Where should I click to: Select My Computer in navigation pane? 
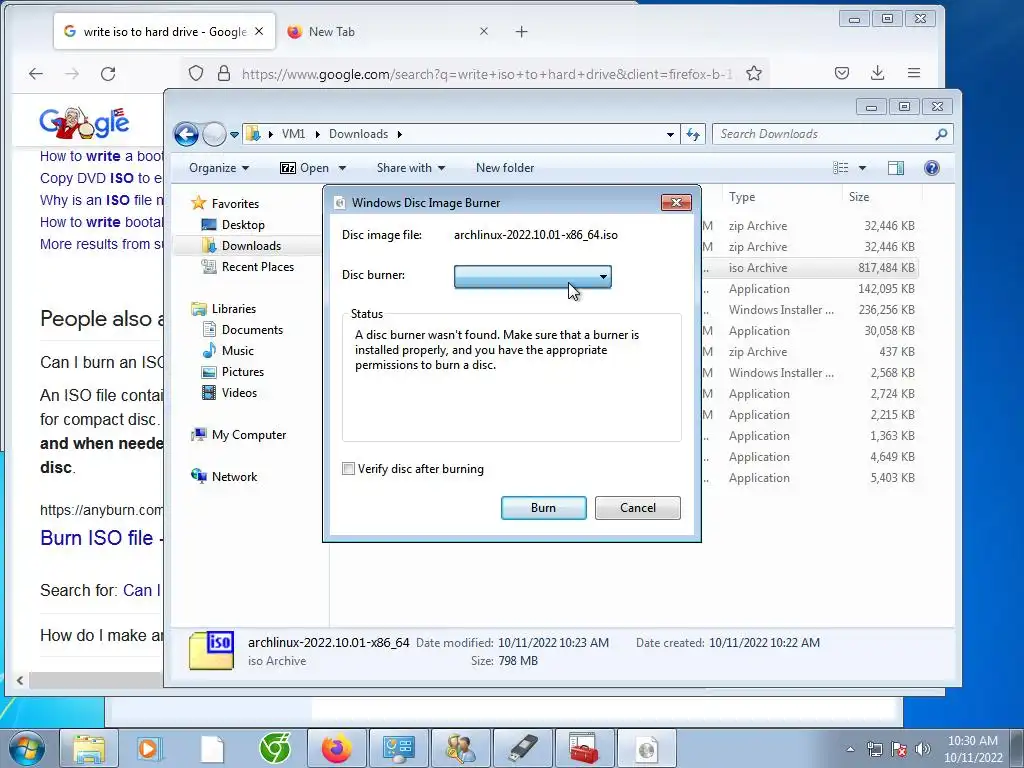click(x=249, y=435)
